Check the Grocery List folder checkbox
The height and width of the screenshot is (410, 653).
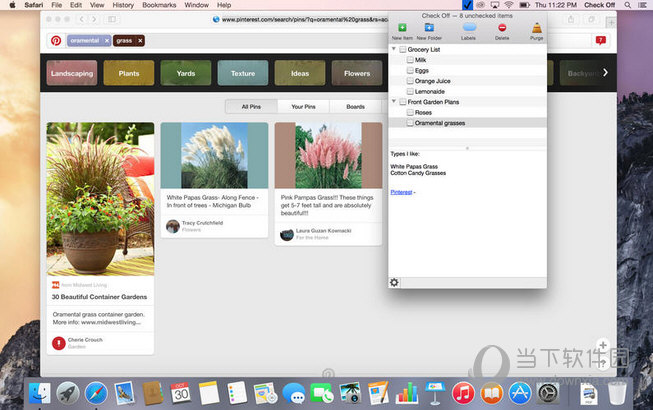tap(403, 49)
